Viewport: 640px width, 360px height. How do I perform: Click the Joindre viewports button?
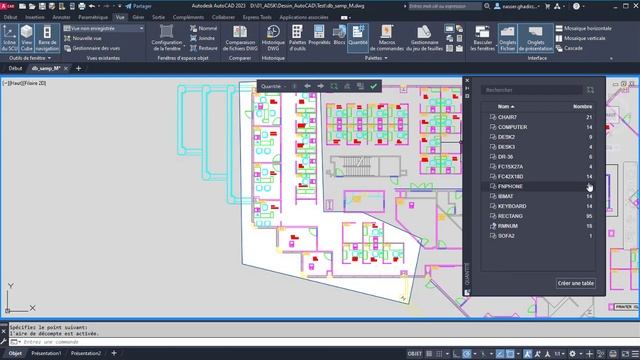click(x=202, y=38)
